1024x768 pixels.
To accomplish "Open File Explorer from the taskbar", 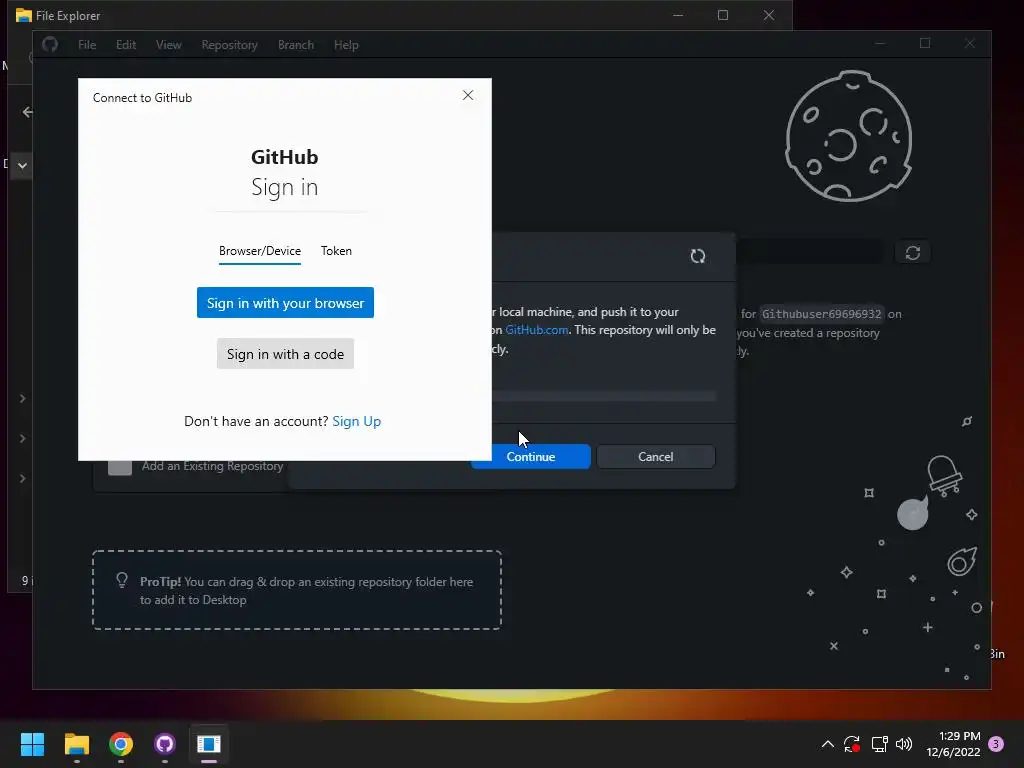I will tap(76, 744).
